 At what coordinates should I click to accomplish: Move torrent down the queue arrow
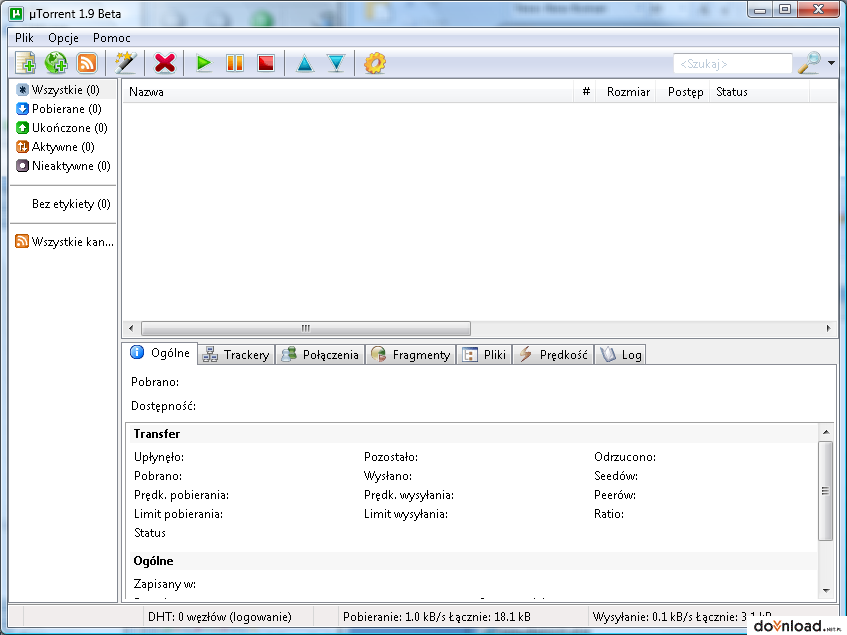point(336,64)
